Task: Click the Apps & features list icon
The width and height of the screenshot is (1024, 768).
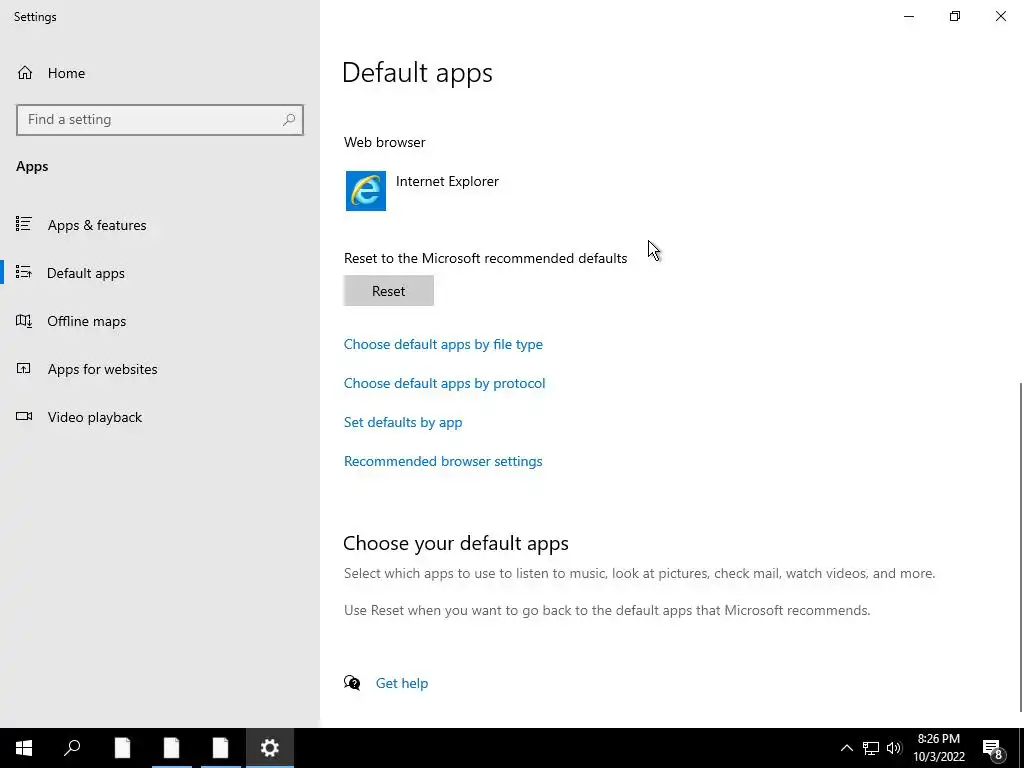Action: click(x=24, y=224)
